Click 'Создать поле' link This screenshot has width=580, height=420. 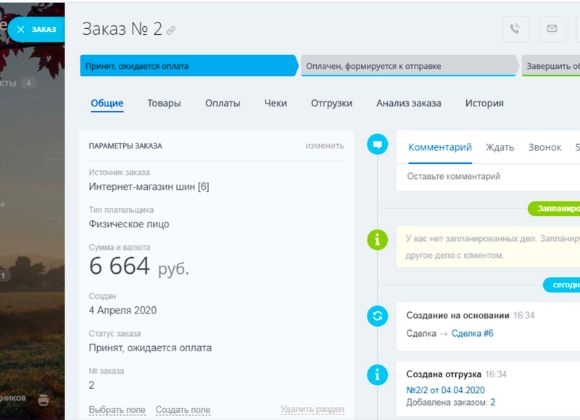point(183,410)
